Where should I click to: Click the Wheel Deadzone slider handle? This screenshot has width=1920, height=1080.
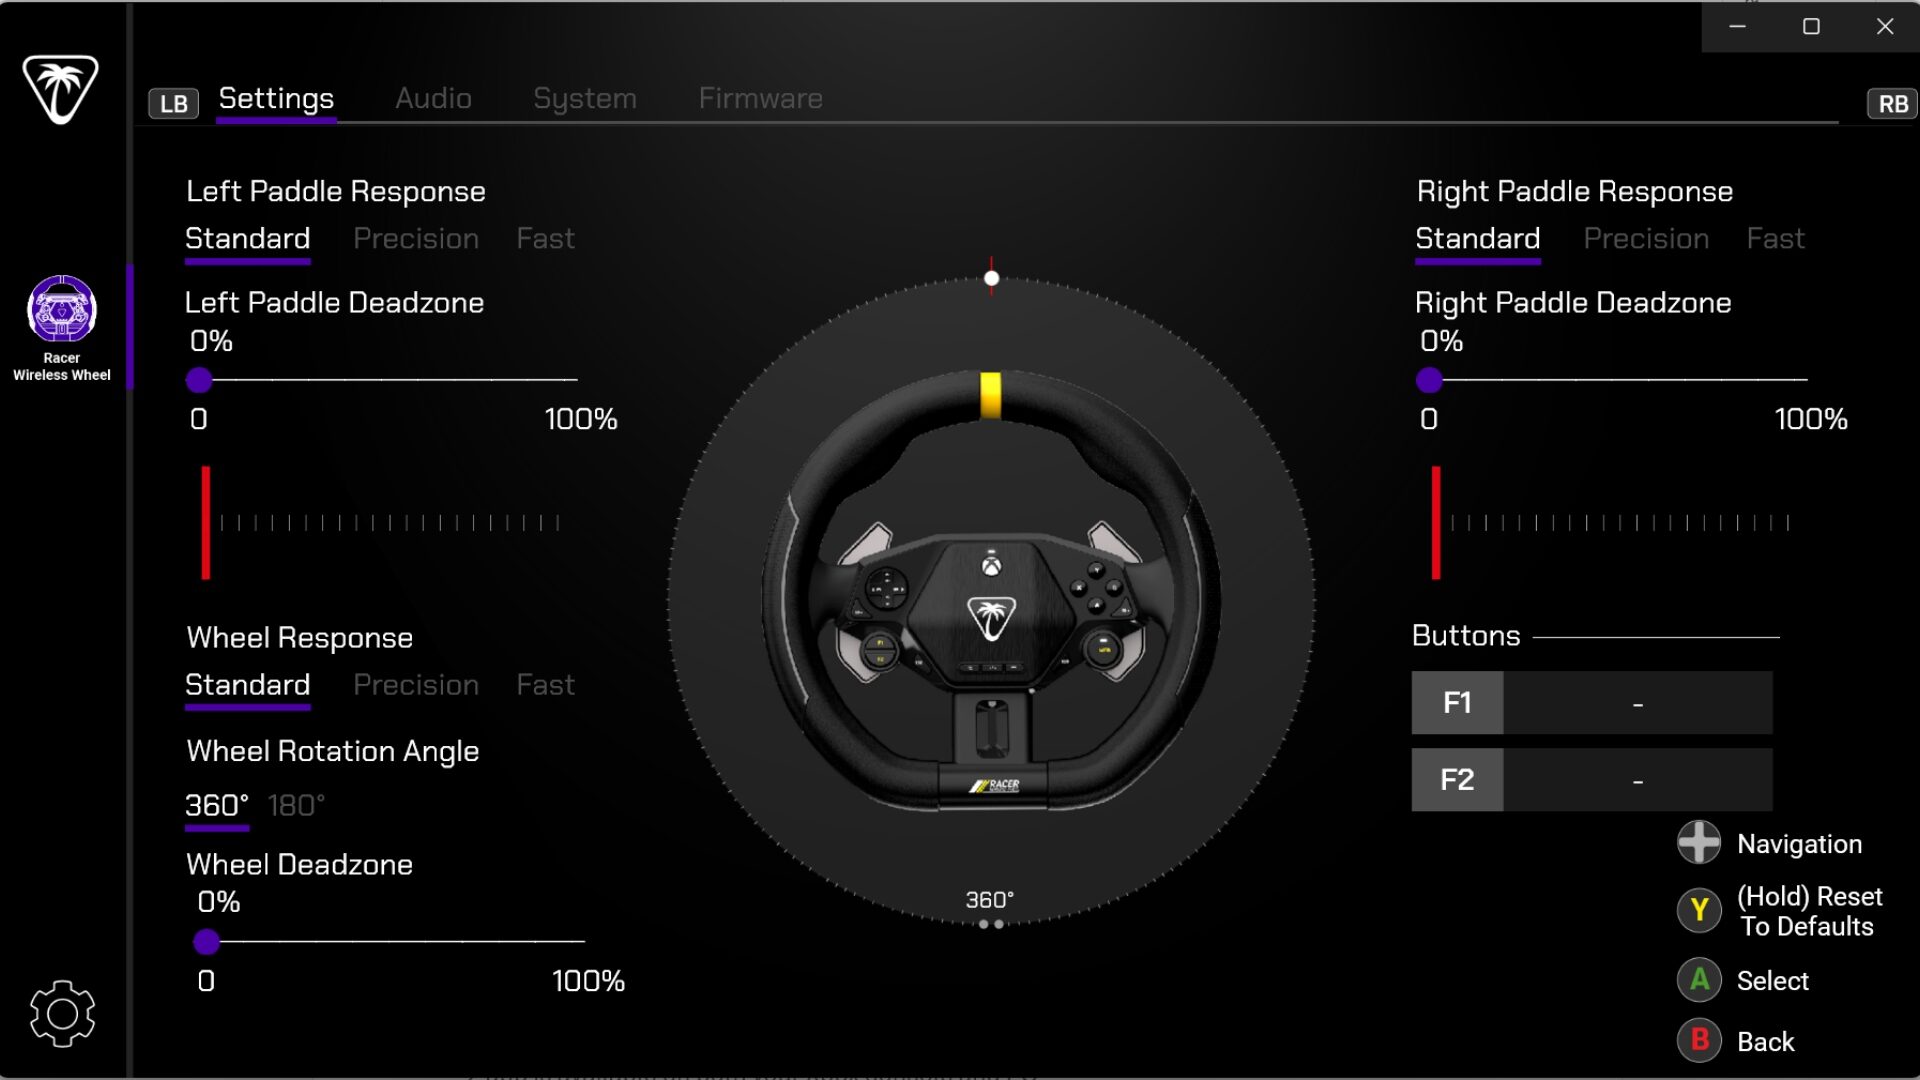[x=206, y=941]
